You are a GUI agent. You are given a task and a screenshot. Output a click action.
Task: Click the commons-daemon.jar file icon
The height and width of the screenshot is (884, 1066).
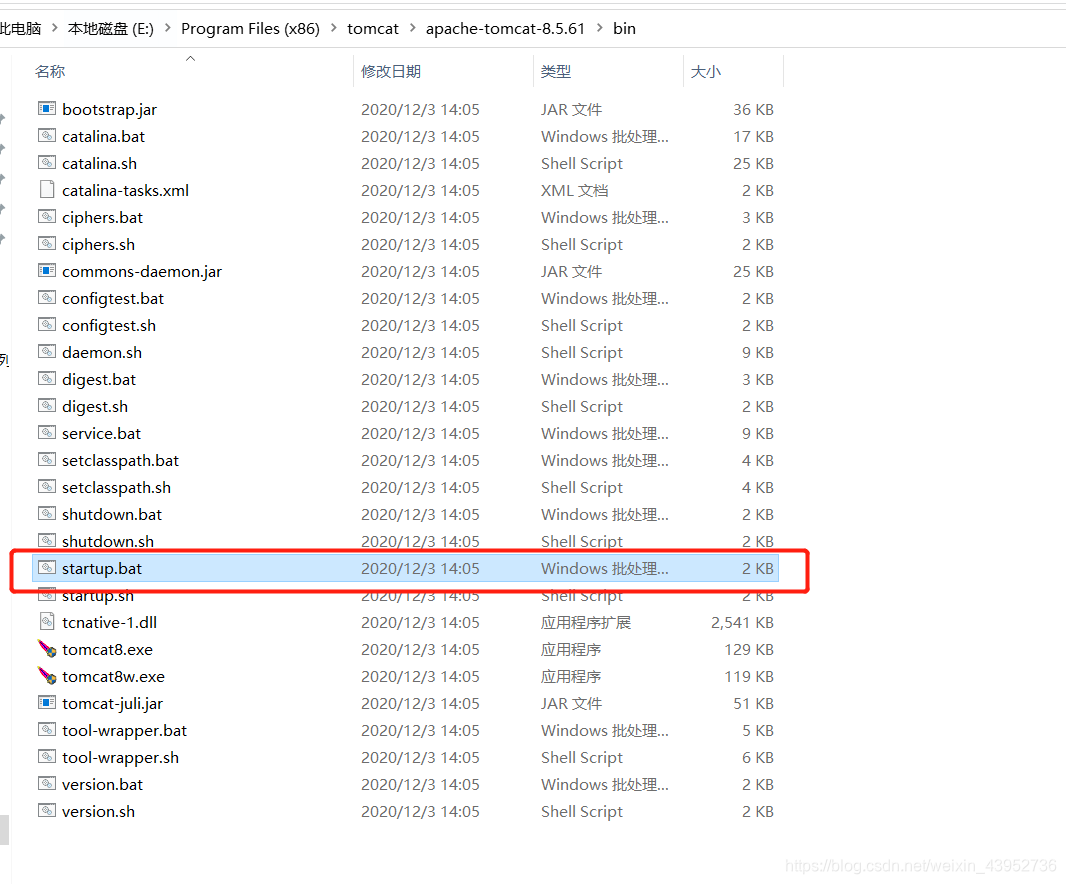tap(47, 271)
